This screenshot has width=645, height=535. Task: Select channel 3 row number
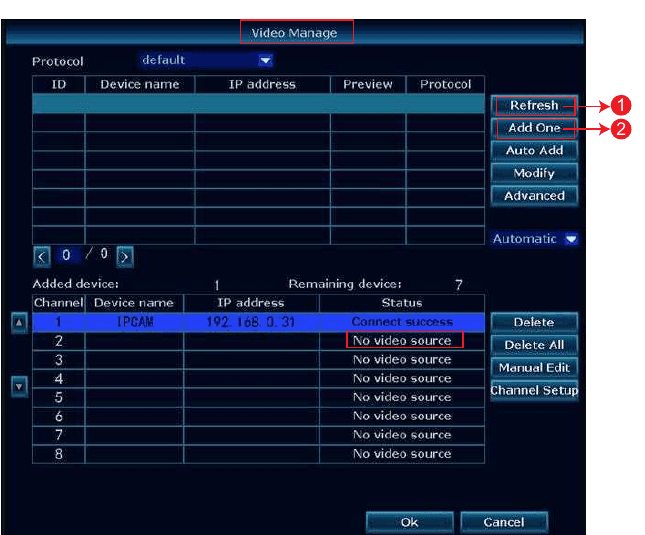(x=59, y=360)
